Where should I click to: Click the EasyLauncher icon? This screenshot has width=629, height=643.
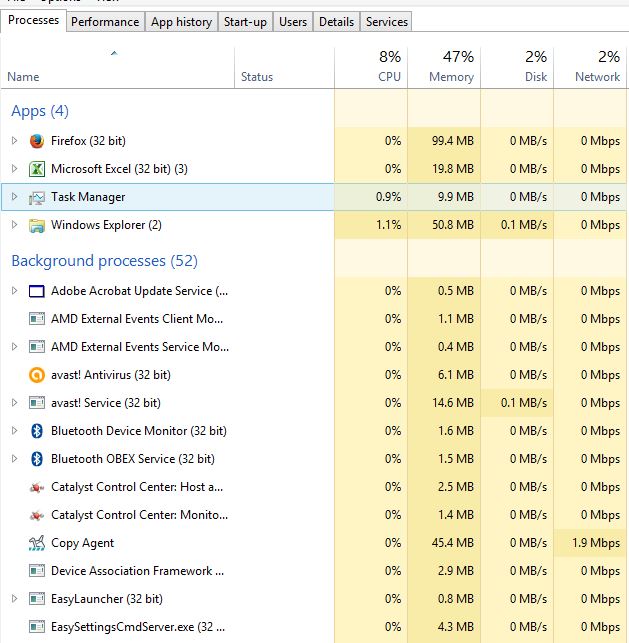[37, 599]
